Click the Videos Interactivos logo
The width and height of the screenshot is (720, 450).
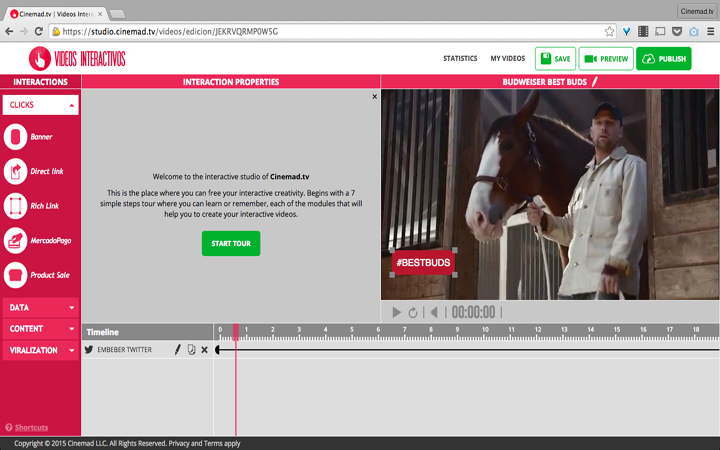click(77, 58)
